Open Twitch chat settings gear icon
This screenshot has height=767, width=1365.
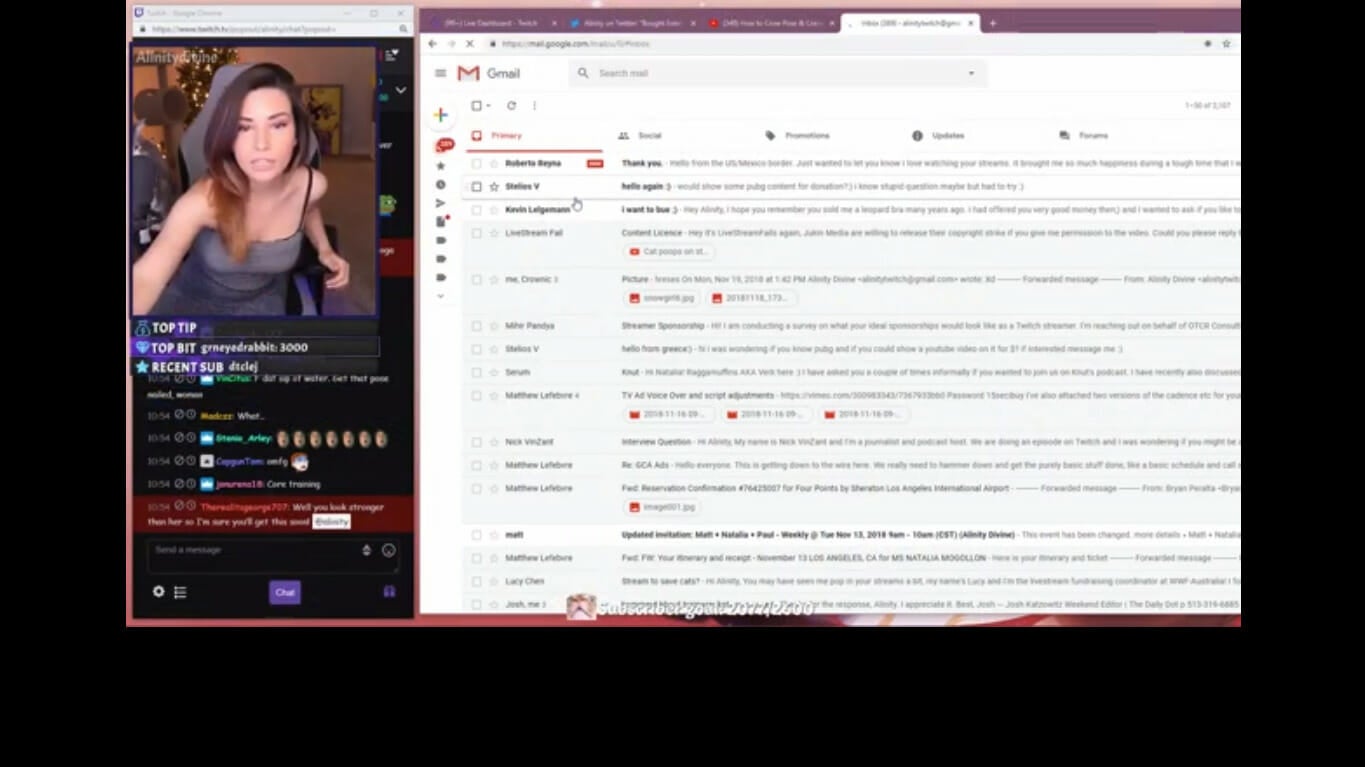(x=158, y=592)
